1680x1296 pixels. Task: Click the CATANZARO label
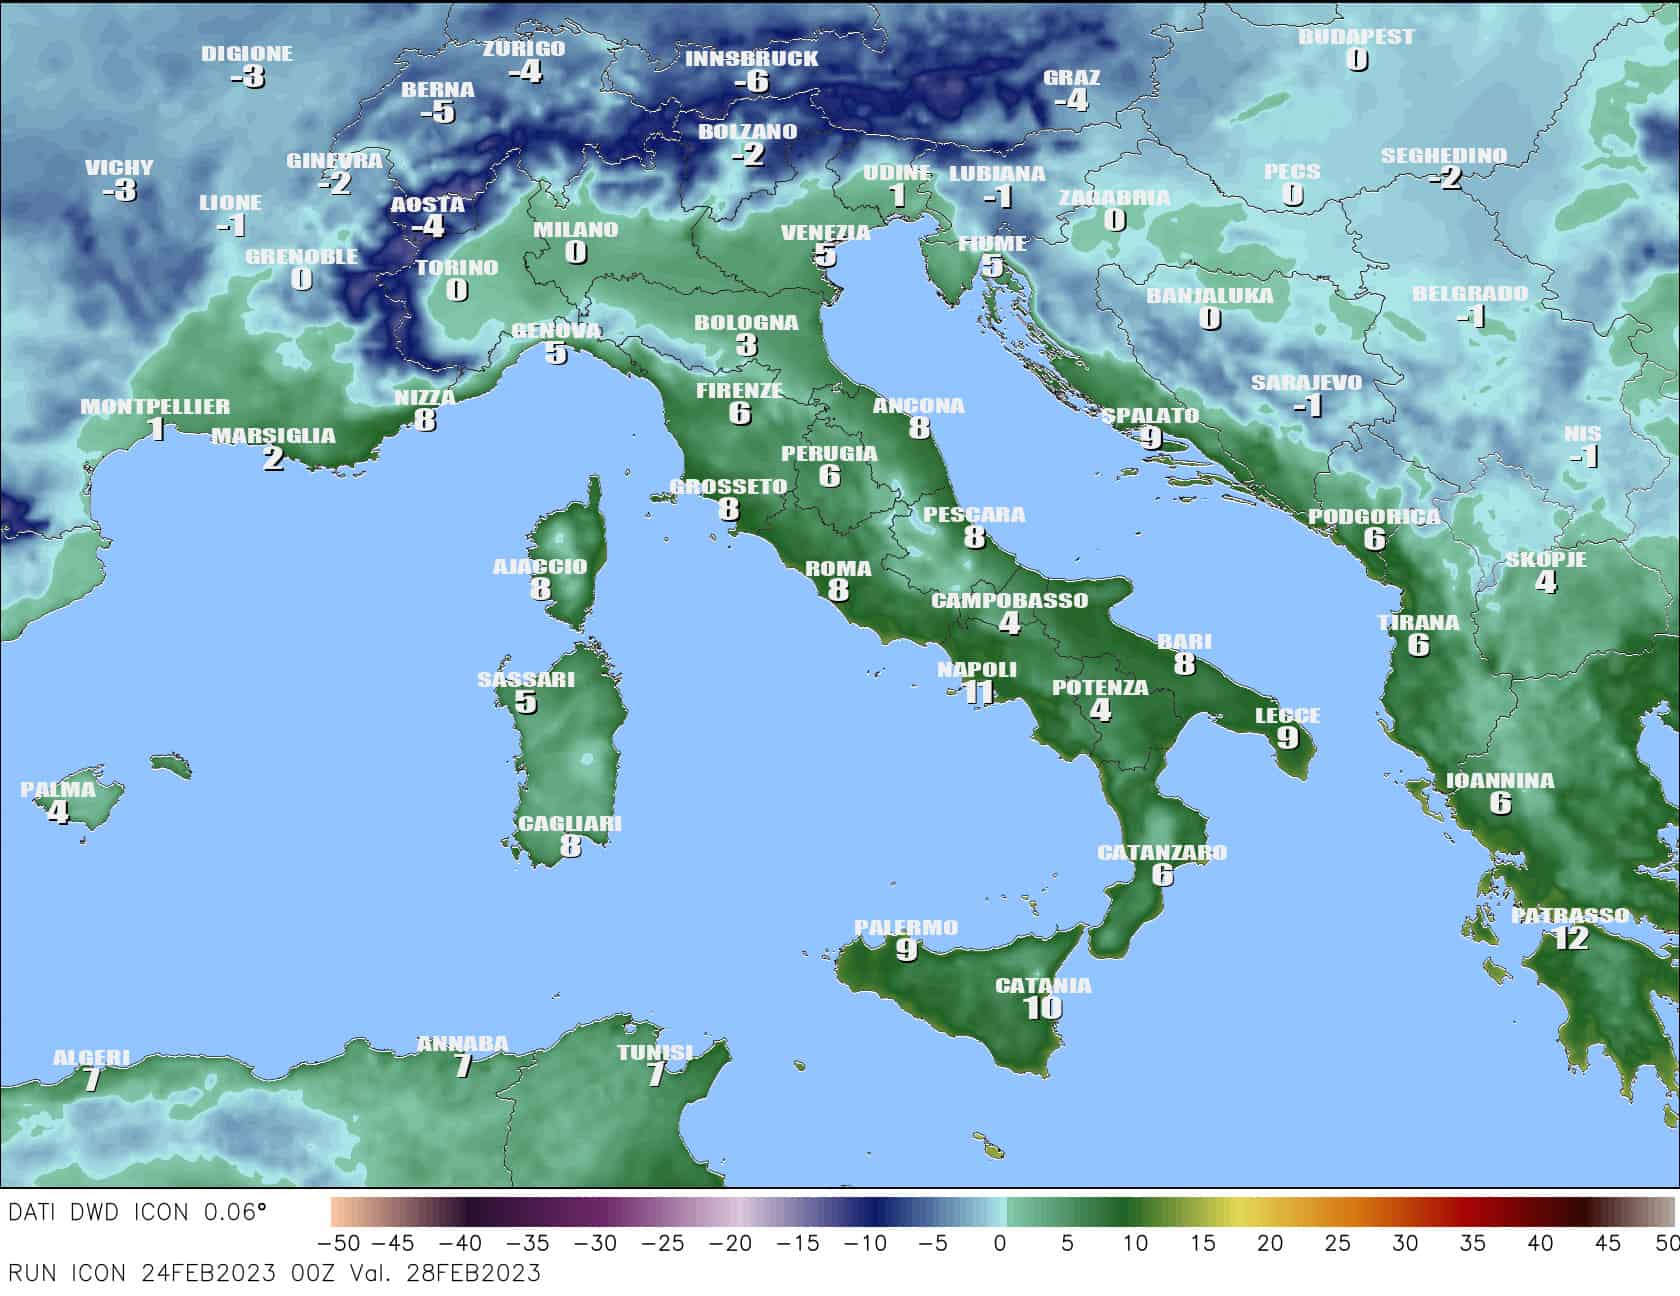(1162, 853)
